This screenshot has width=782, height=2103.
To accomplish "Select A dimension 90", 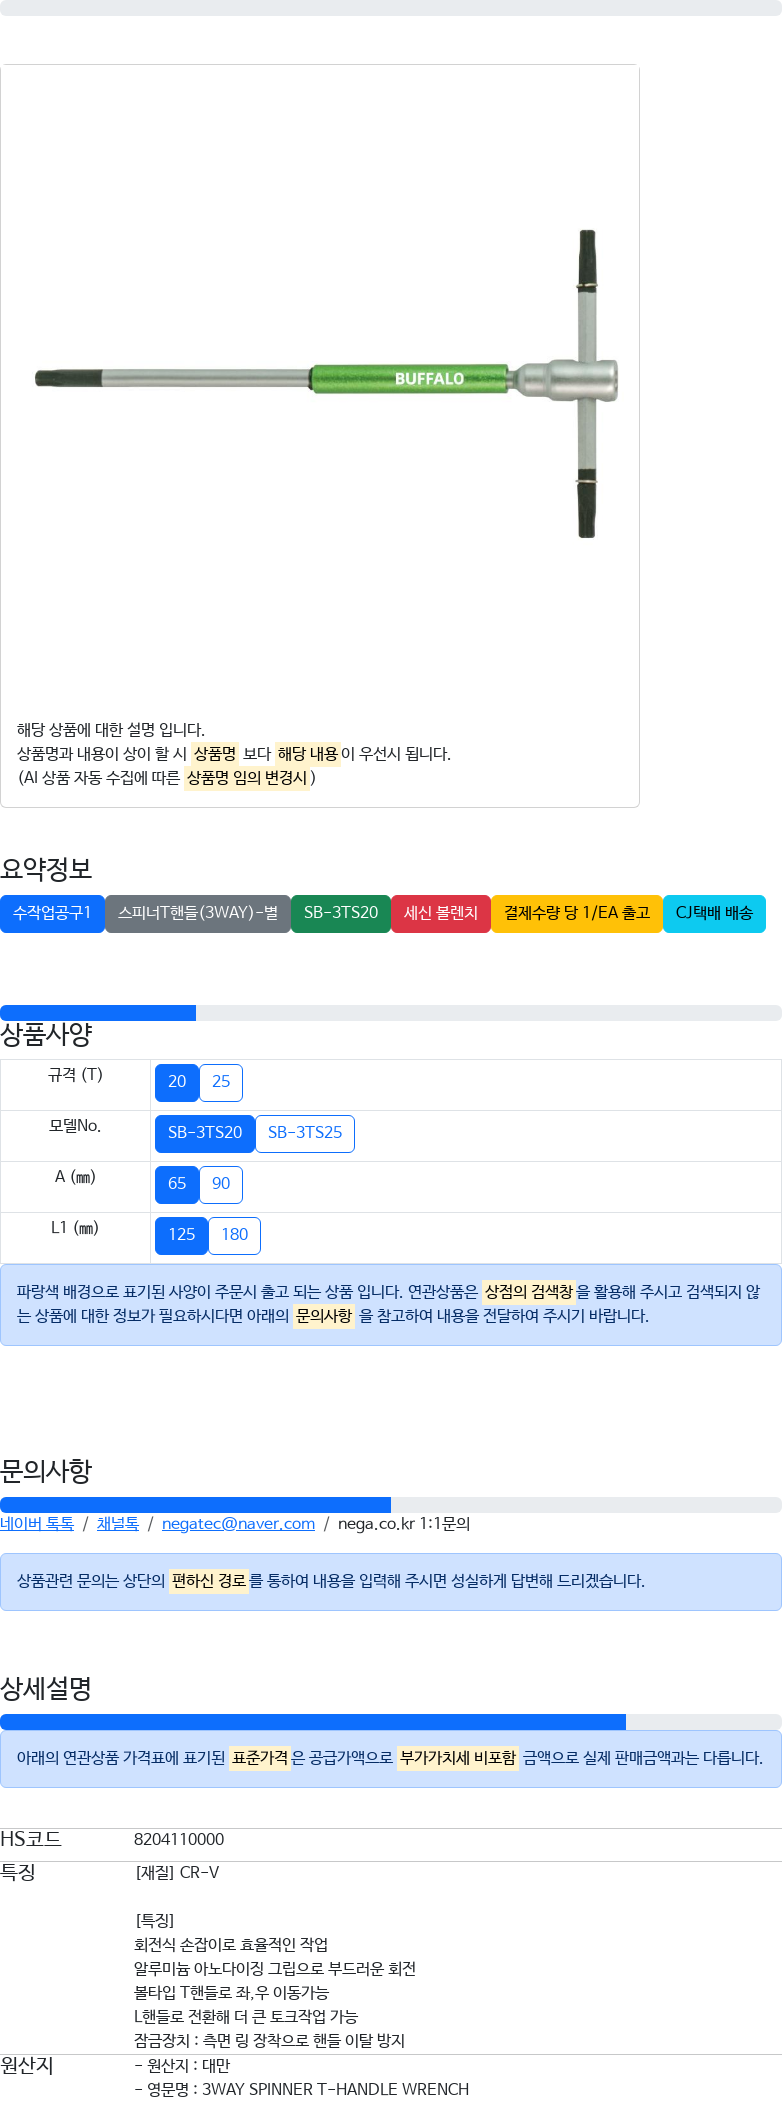I will [221, 1184].
